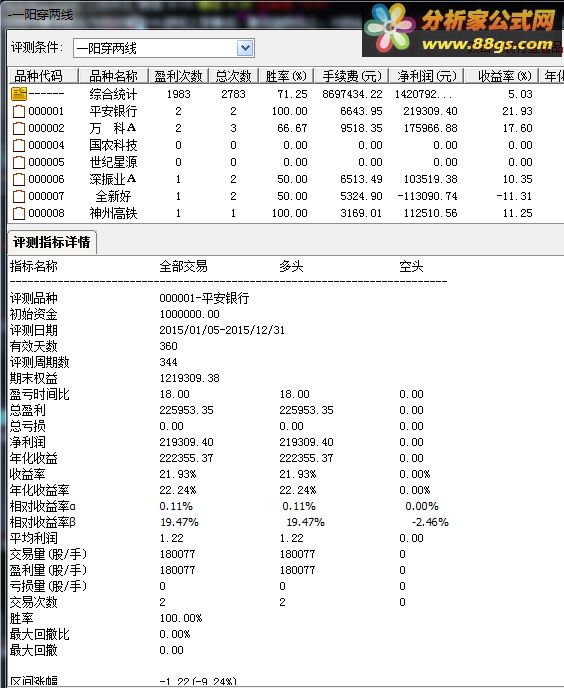Click the 空头 column heading
Viewport: 564px width, 688px height.
click(411, 266)
